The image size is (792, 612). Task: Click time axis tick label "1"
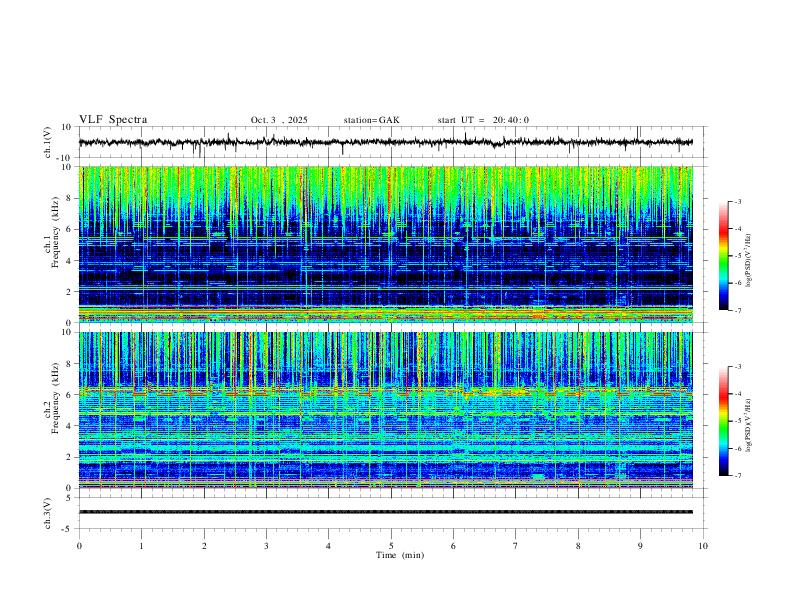pyautogui.click(x=141, y=546)
